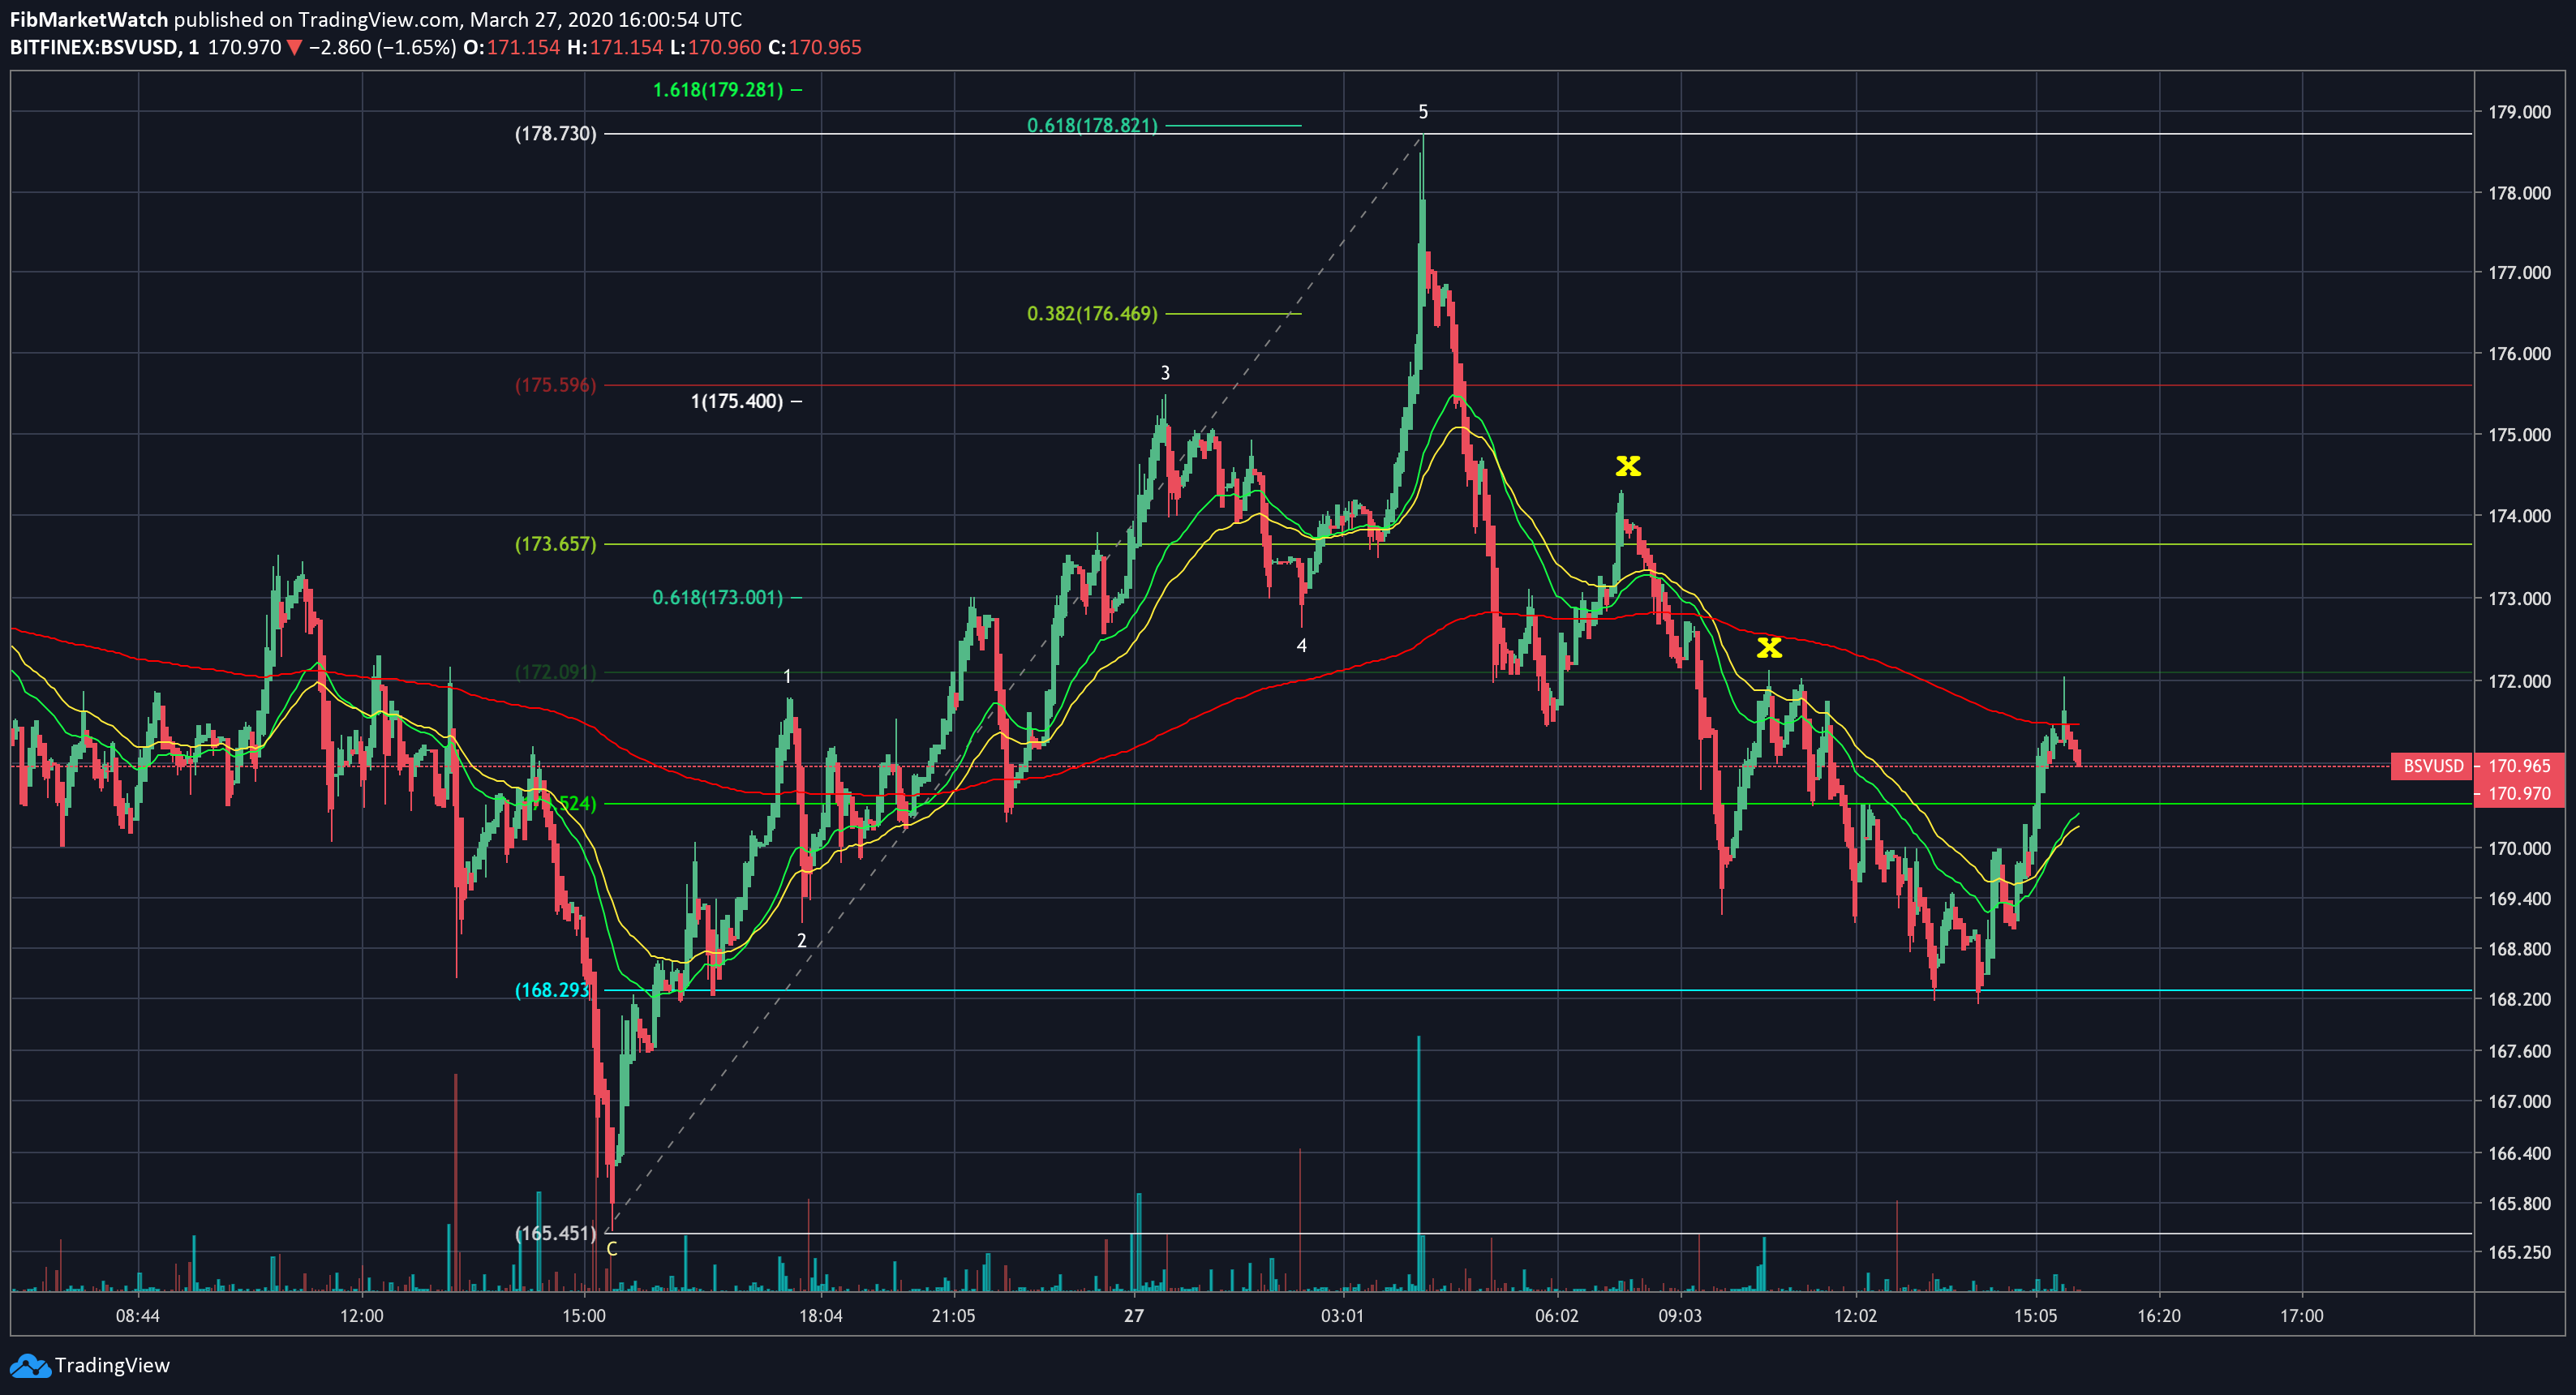This screenshot has width=2576, height=1395.
Task: Click the 179.000 price axis tick
Action: (2519, 112)
